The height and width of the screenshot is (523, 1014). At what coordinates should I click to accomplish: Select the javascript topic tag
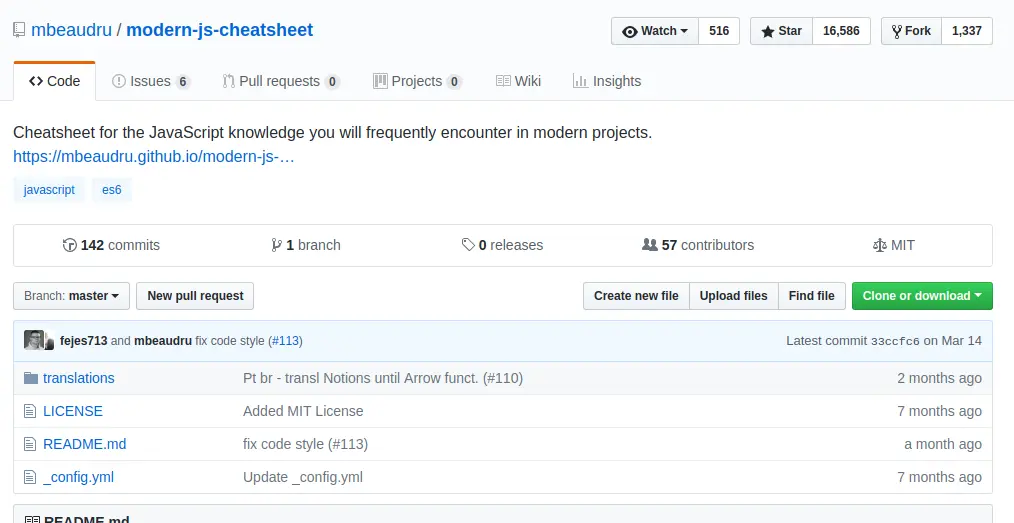pyautogui.click(x=49, y=190)
